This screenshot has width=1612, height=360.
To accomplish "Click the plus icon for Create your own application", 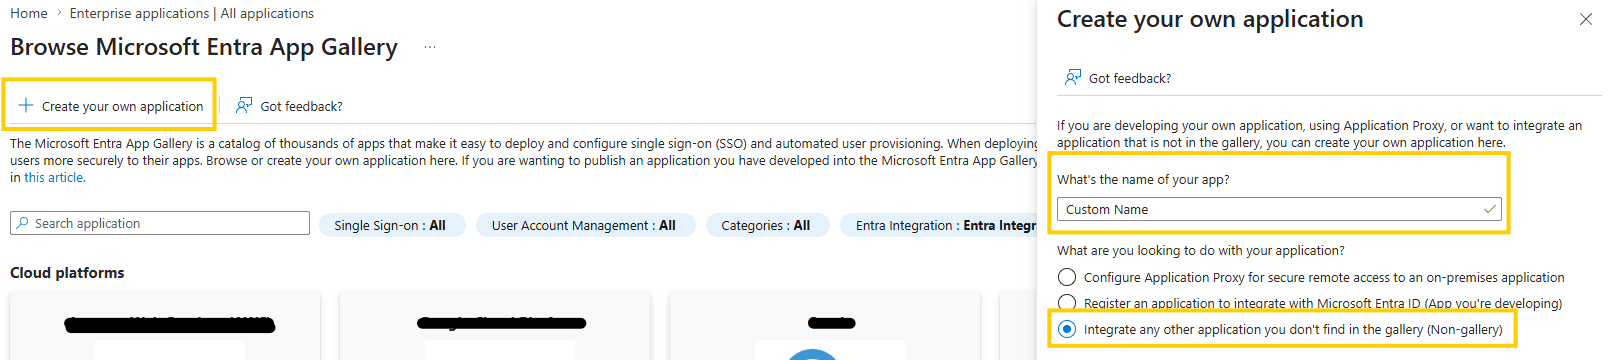I will click(26, 105).
